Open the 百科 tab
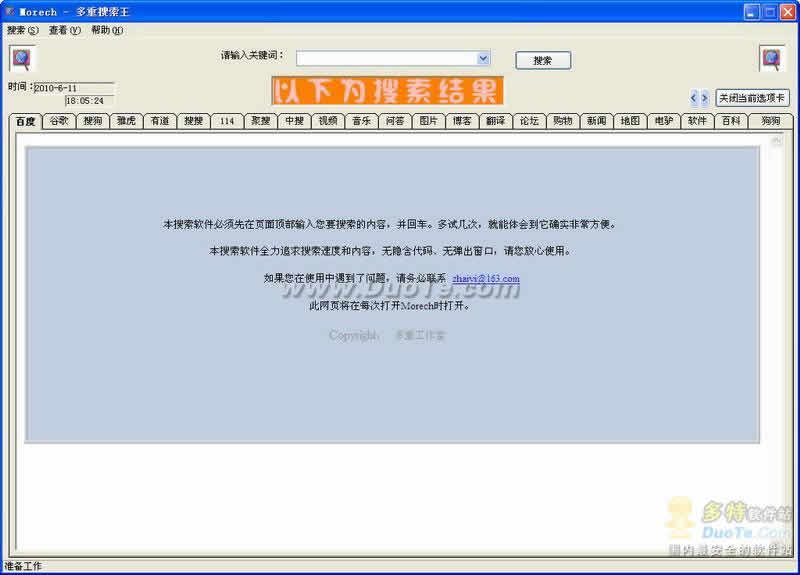Screen dimensions: 800x575 pos(731,121)
